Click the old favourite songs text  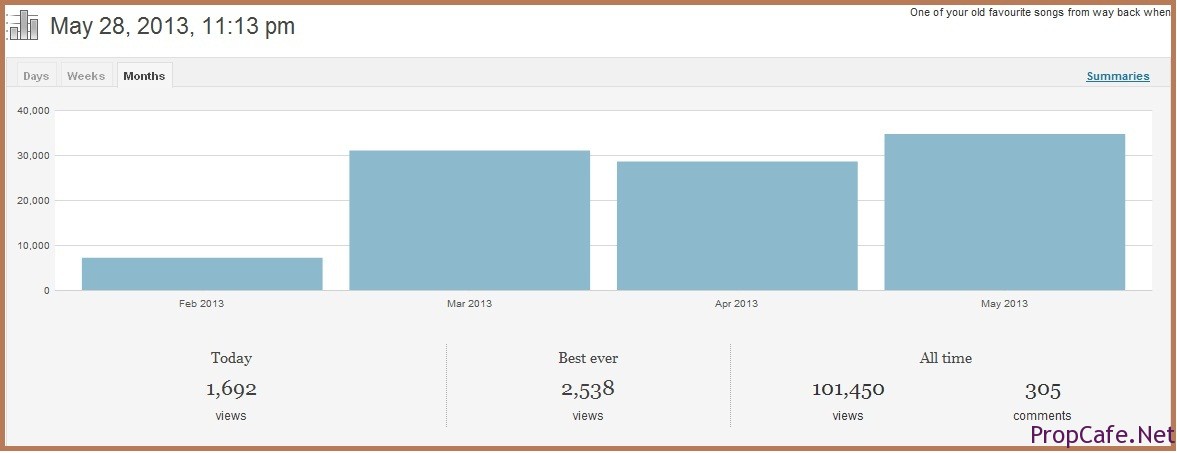1039,13
